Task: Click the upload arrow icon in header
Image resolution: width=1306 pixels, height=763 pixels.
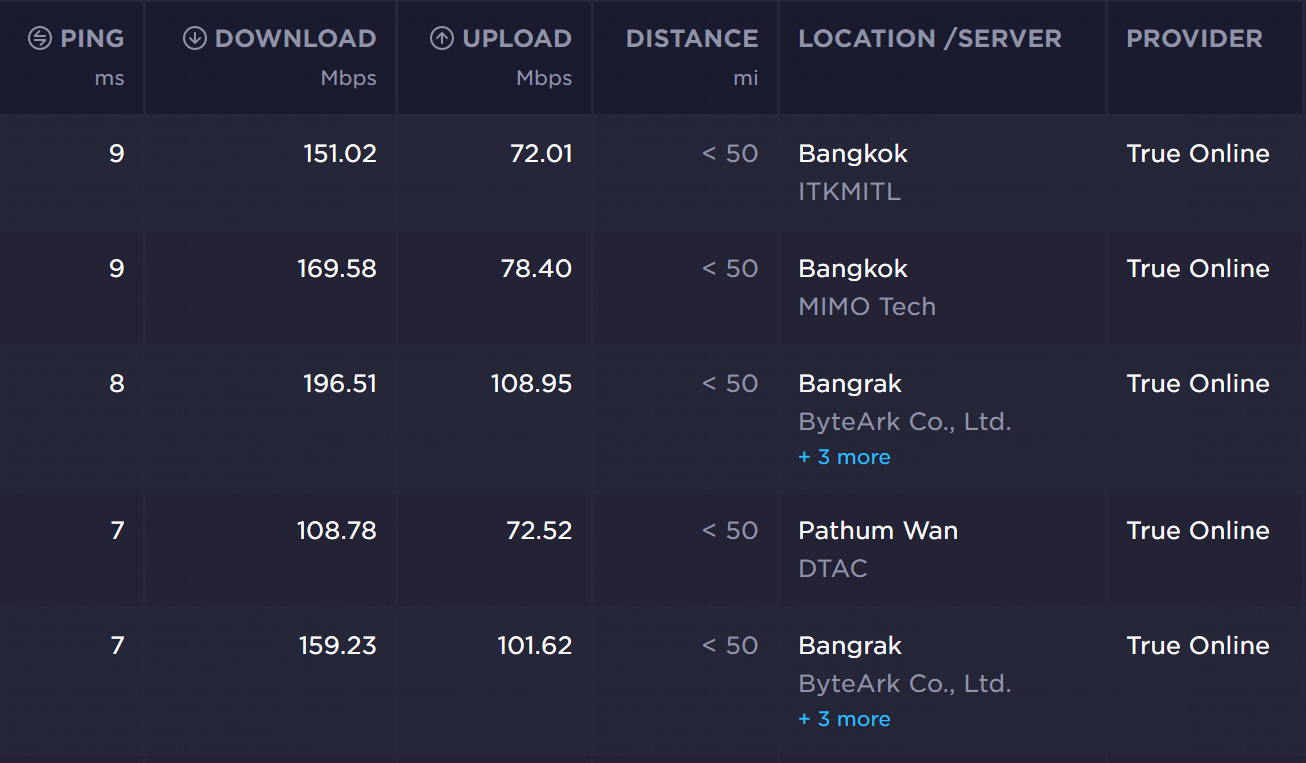Action: (x=441, y=39)
